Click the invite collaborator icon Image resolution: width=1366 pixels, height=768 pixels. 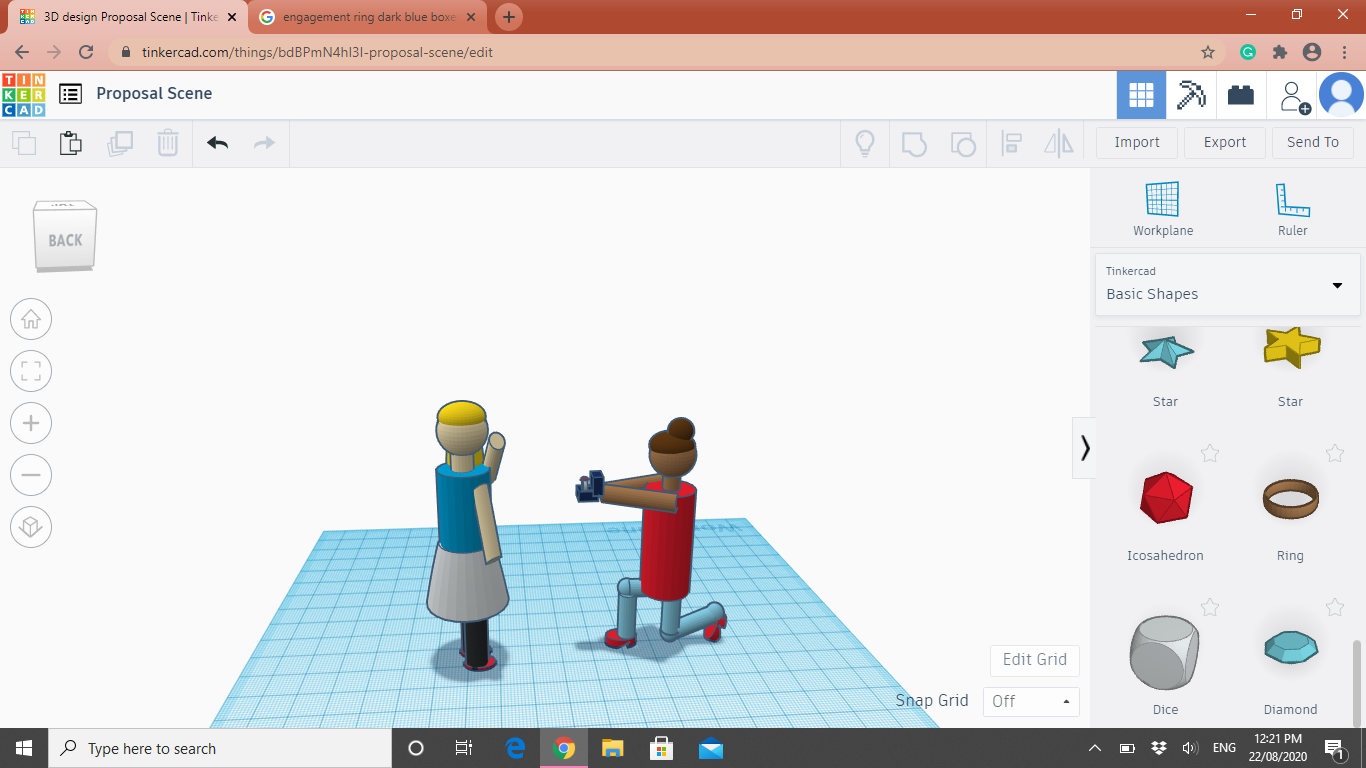1294,96
